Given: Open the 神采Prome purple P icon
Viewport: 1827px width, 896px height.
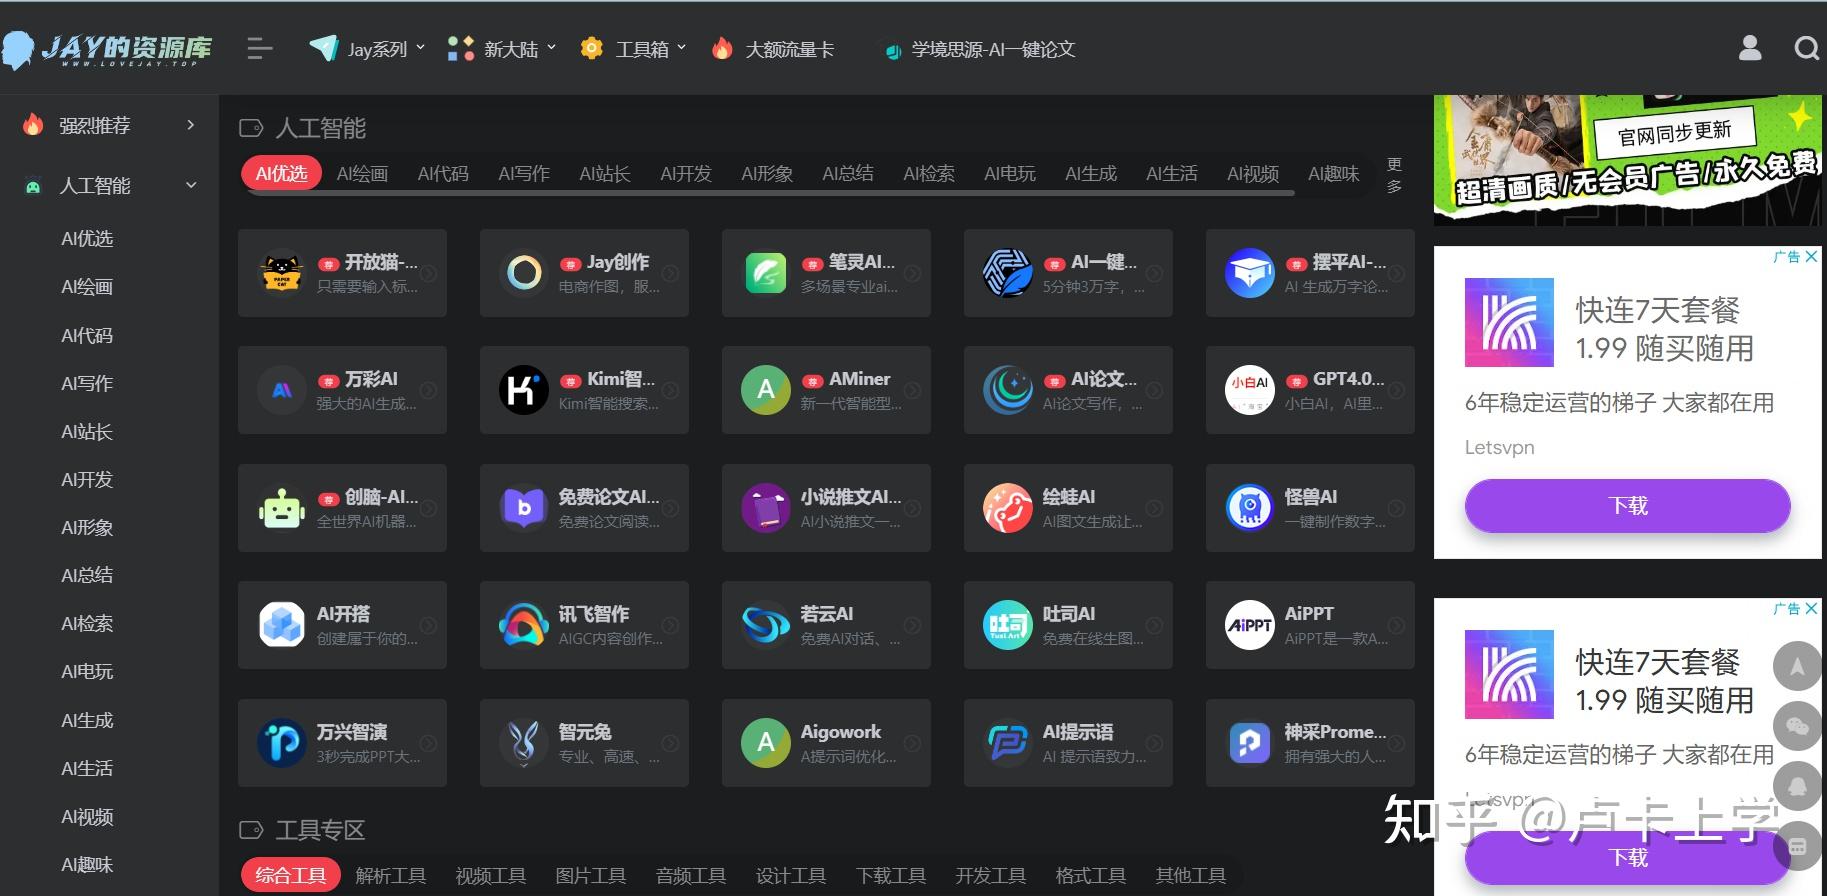Looking at the screenshot, I should (x=1250, y=743).
